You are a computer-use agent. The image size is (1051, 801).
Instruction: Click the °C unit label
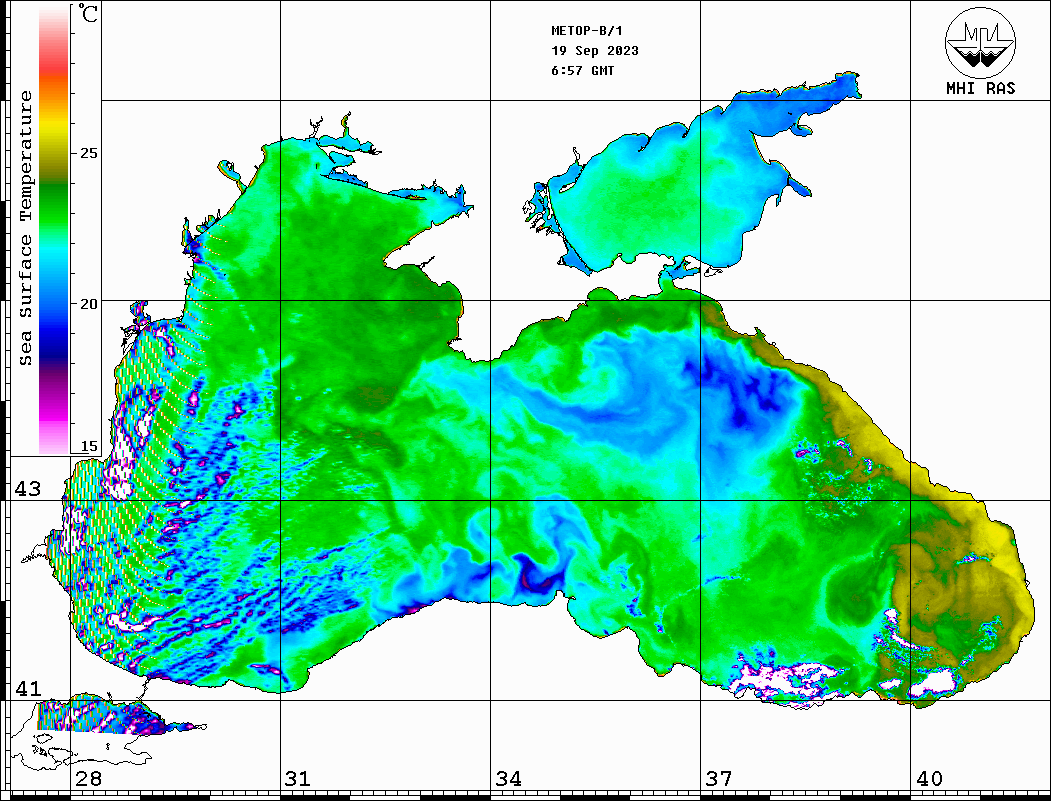click(88, 13)
